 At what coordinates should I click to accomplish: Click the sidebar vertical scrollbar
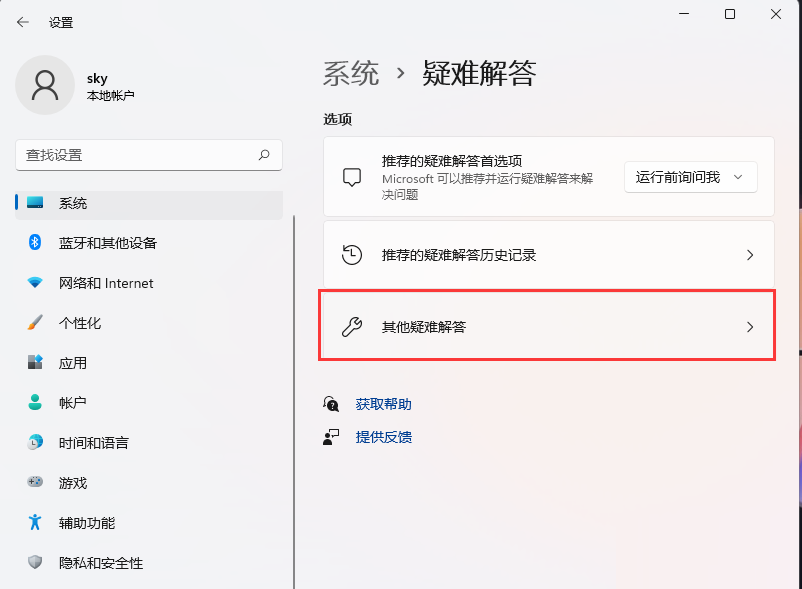[x=294, y=401]
